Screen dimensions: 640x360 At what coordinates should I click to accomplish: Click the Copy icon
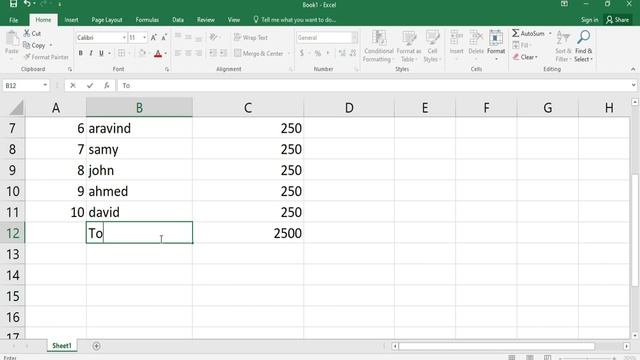(27, 45)
